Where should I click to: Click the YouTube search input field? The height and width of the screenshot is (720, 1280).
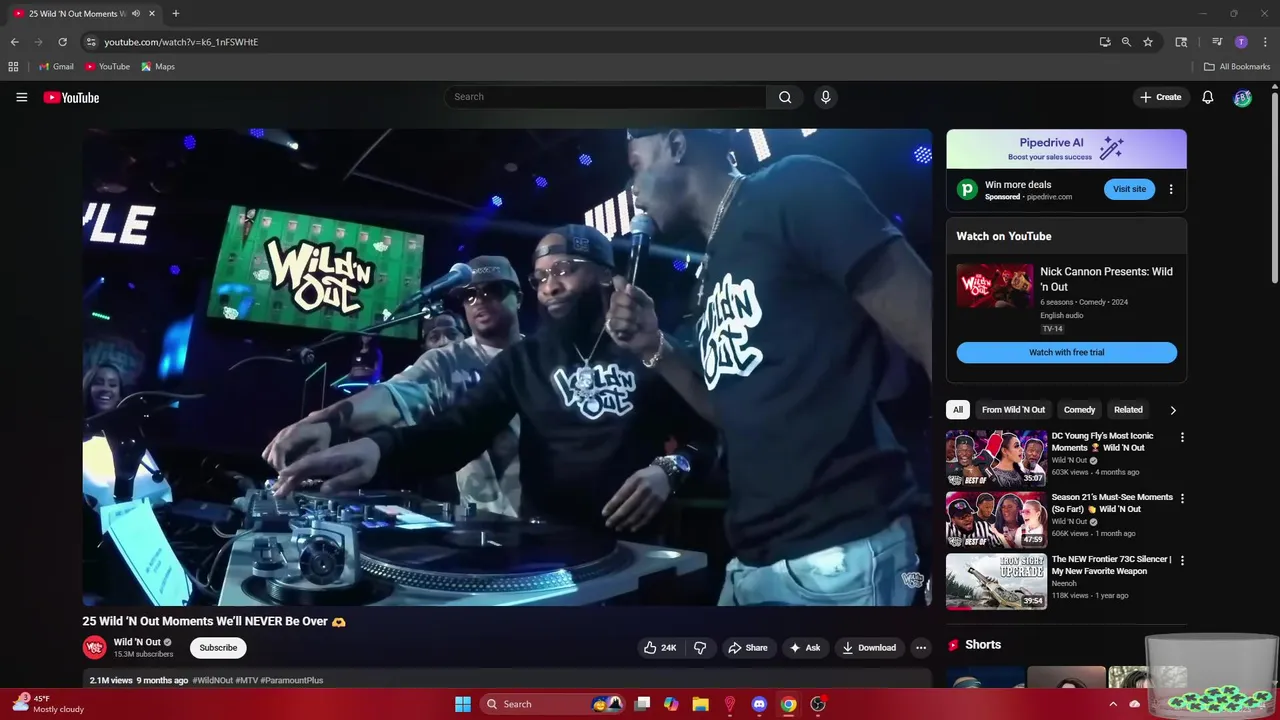click(606, 97)
